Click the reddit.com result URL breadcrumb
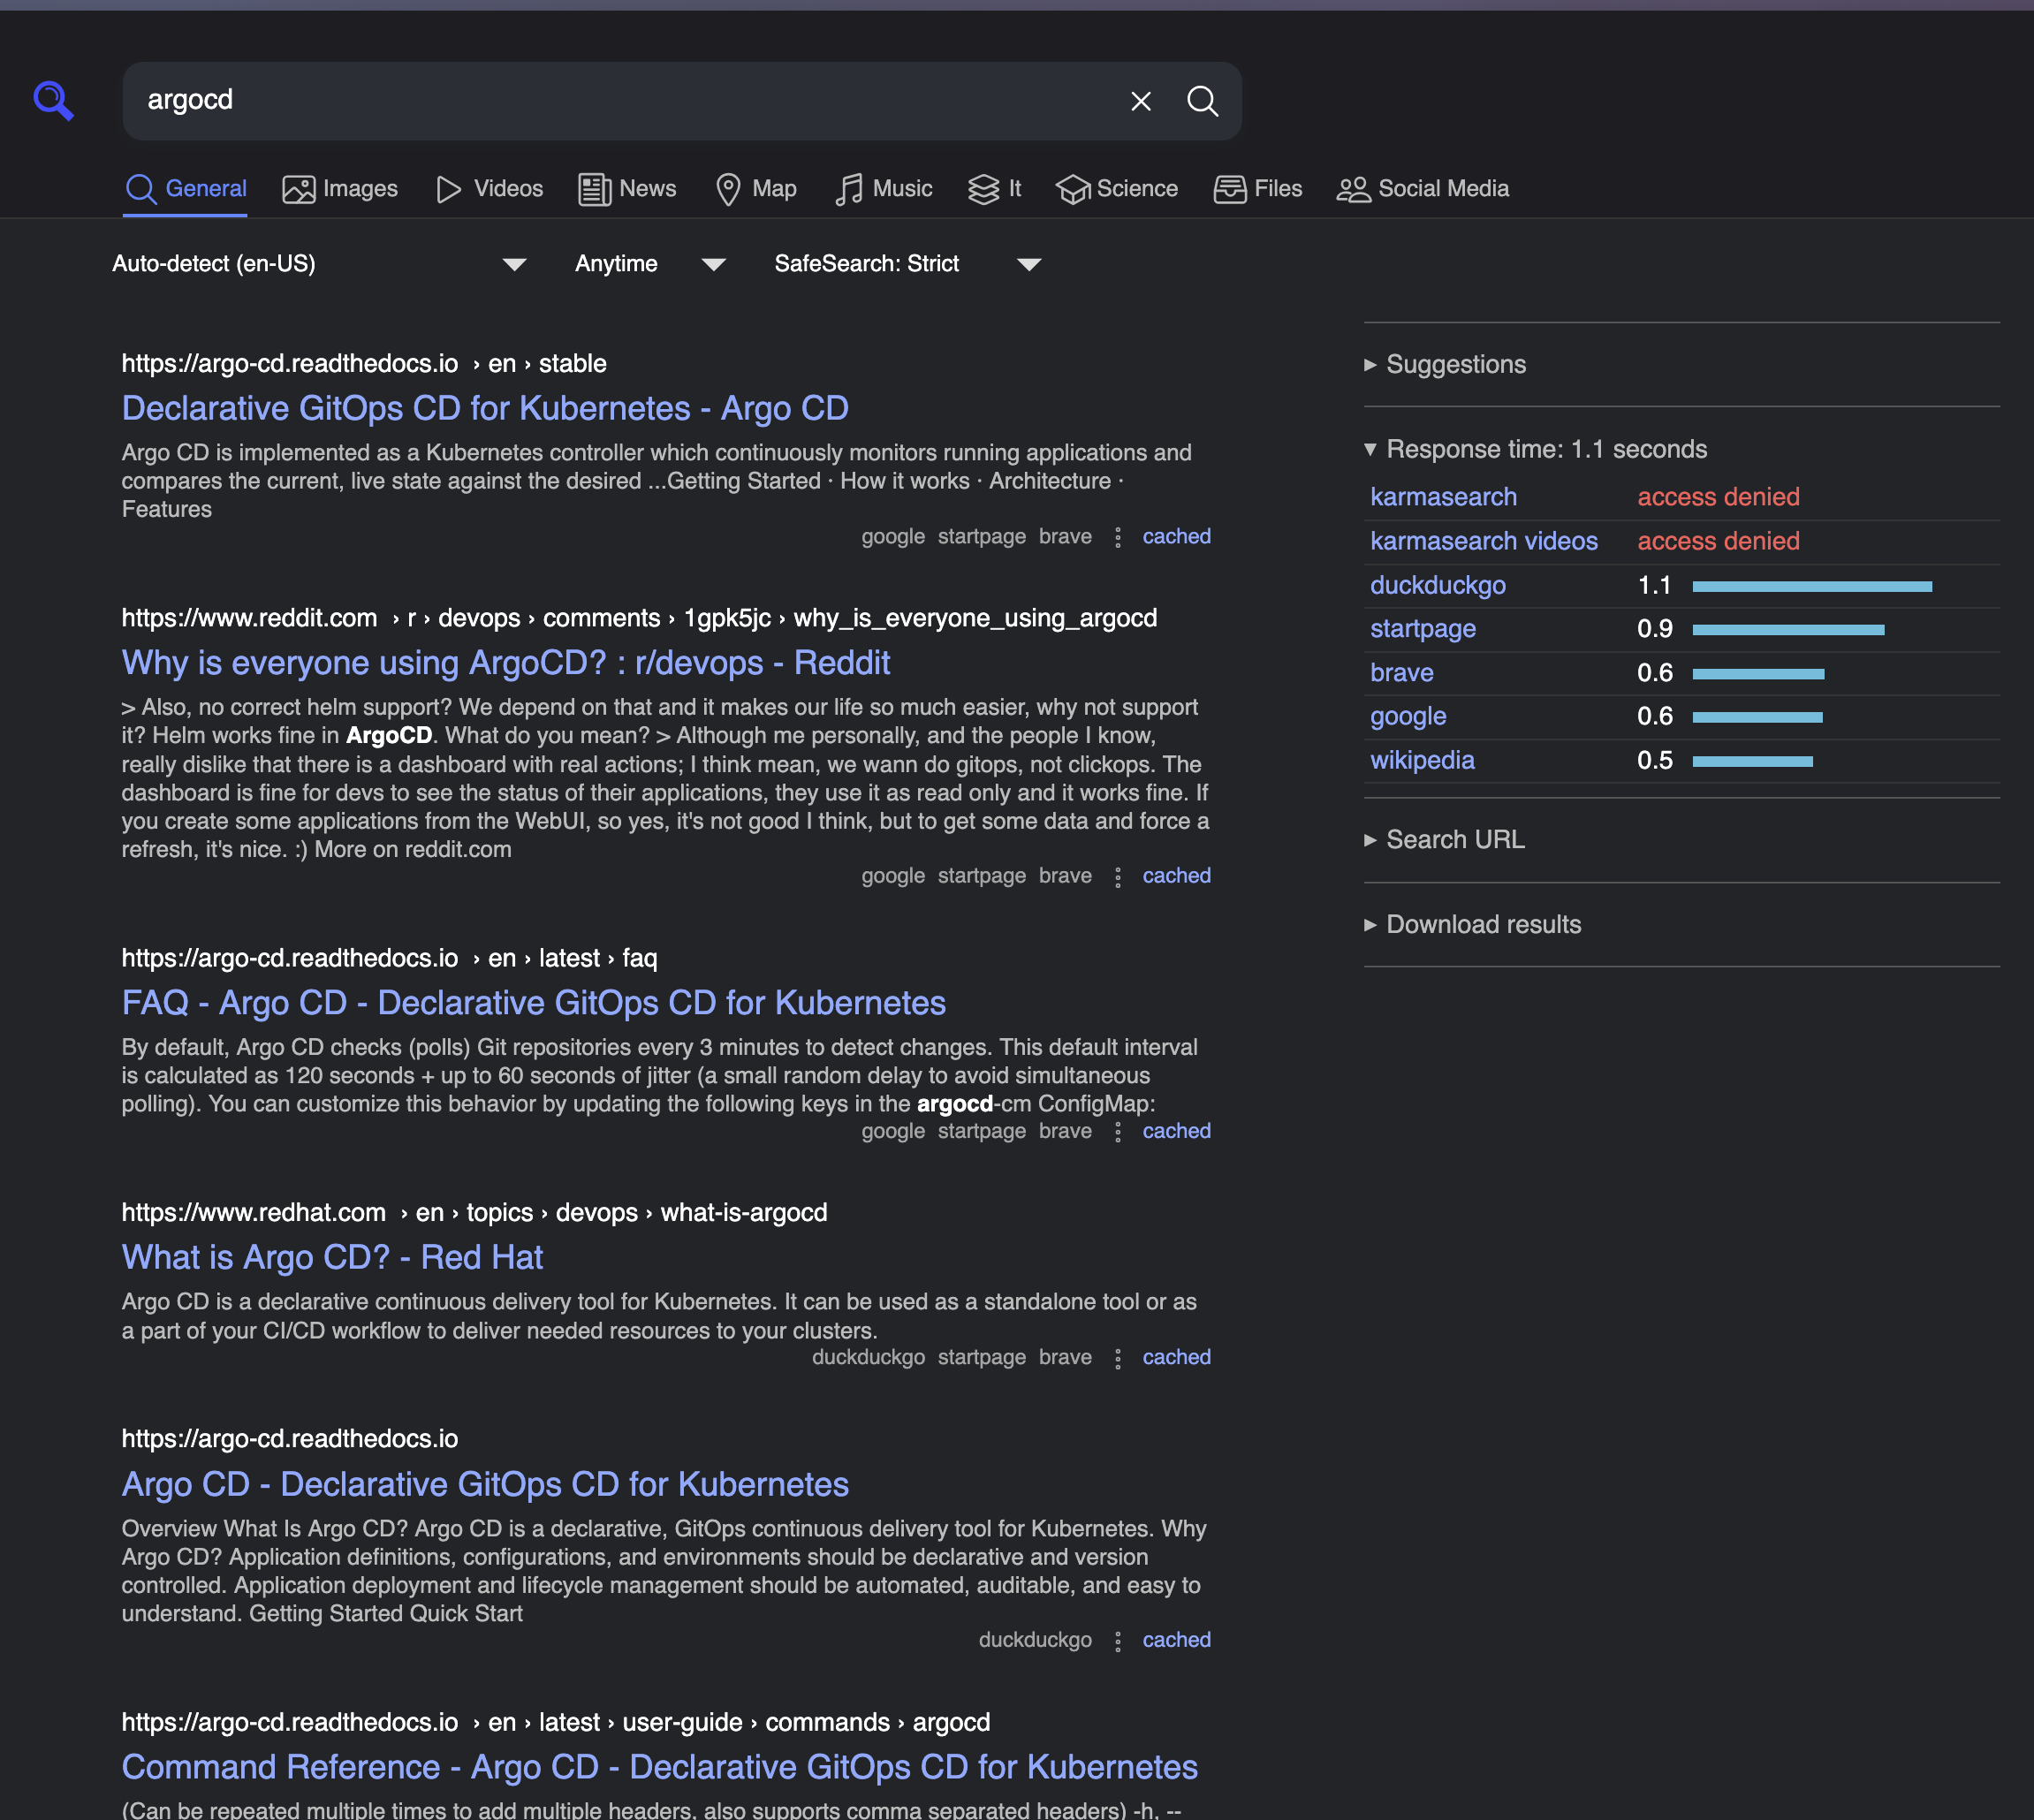The width and height of the screenshot is (2034, 1820). tap(639, 618)
